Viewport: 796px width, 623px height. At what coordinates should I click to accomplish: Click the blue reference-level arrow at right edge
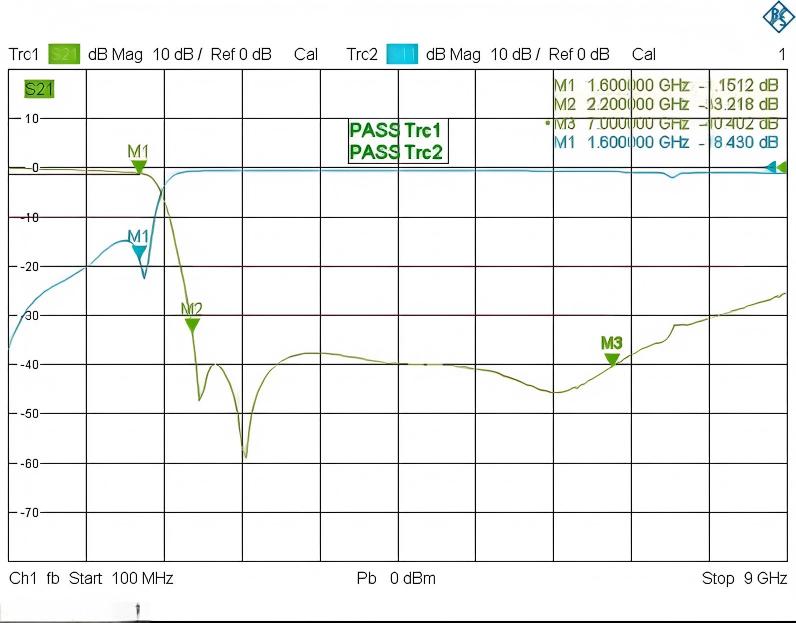[771, 167]
